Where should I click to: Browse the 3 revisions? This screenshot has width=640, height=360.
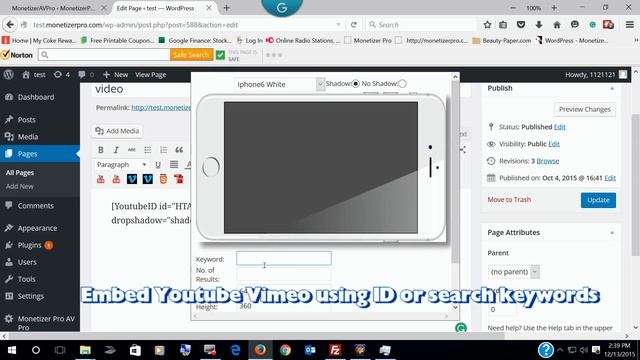click(547, 161)
